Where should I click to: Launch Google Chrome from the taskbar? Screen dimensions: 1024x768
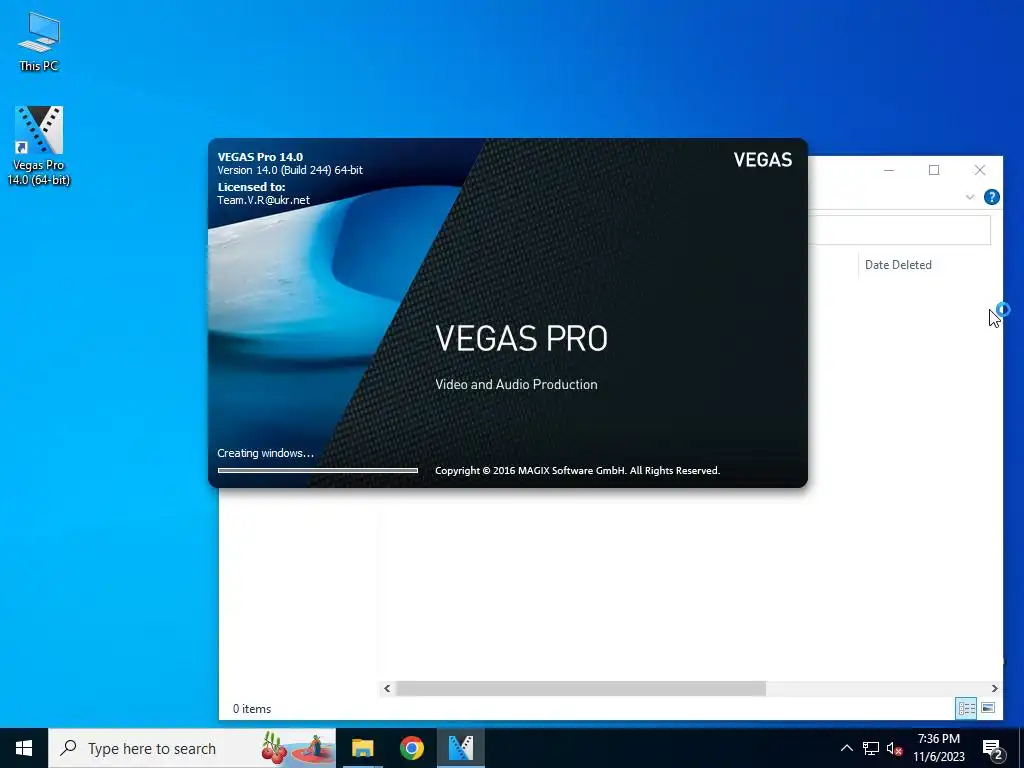[x=412, y=748]
